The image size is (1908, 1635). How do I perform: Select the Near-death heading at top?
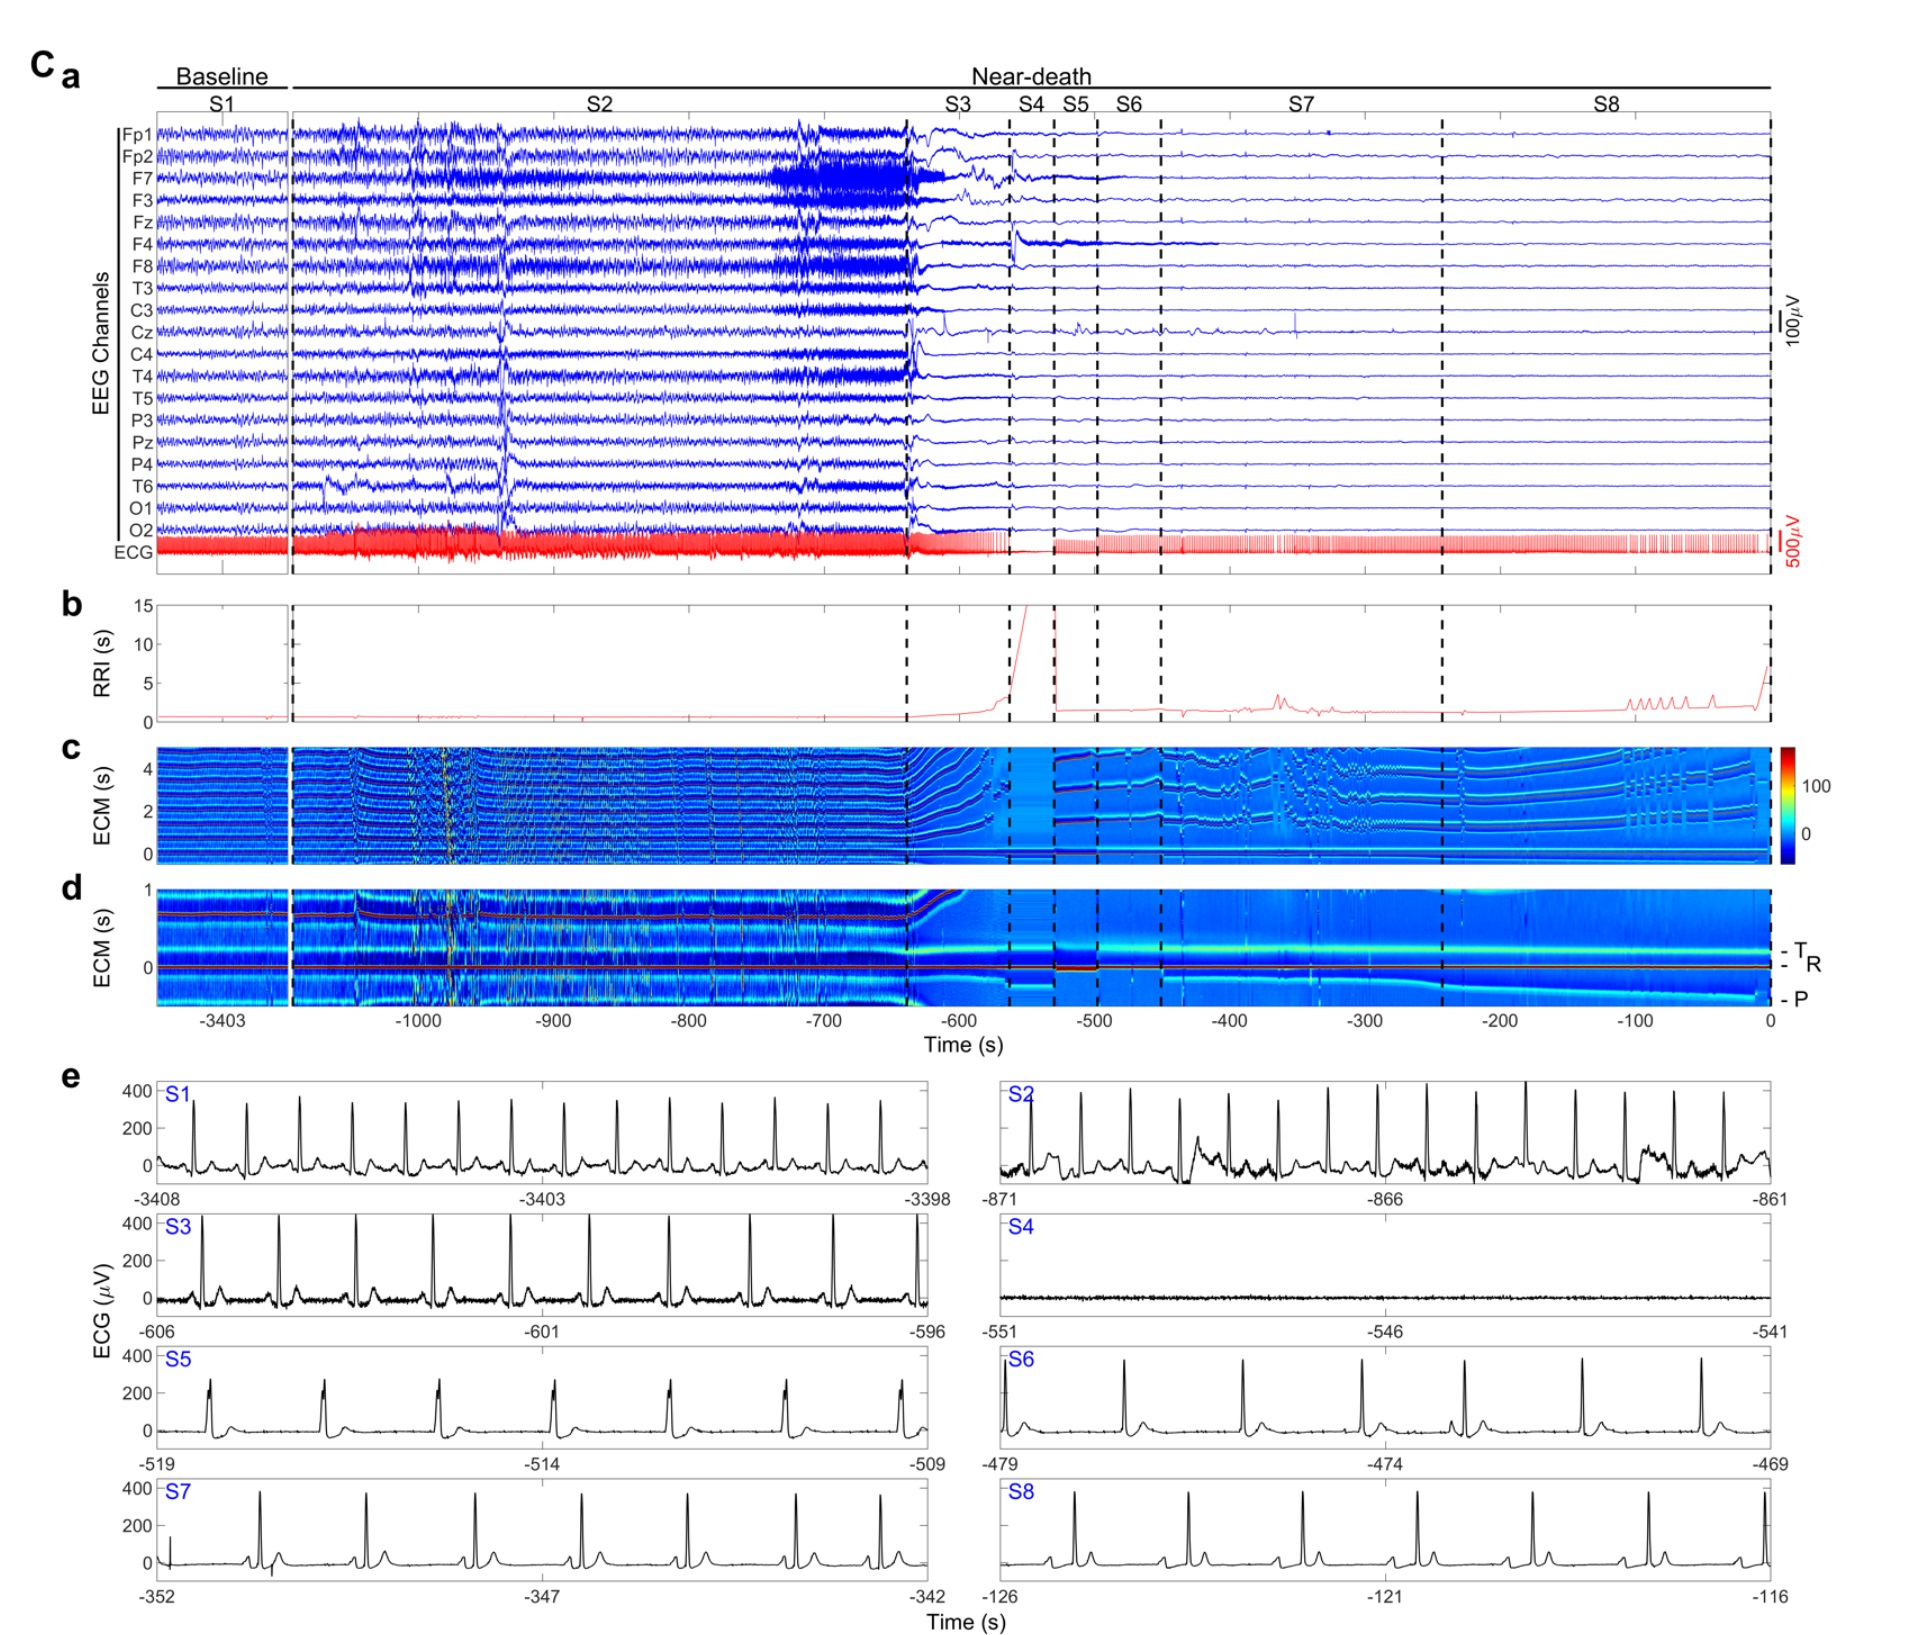(1030, 77)
